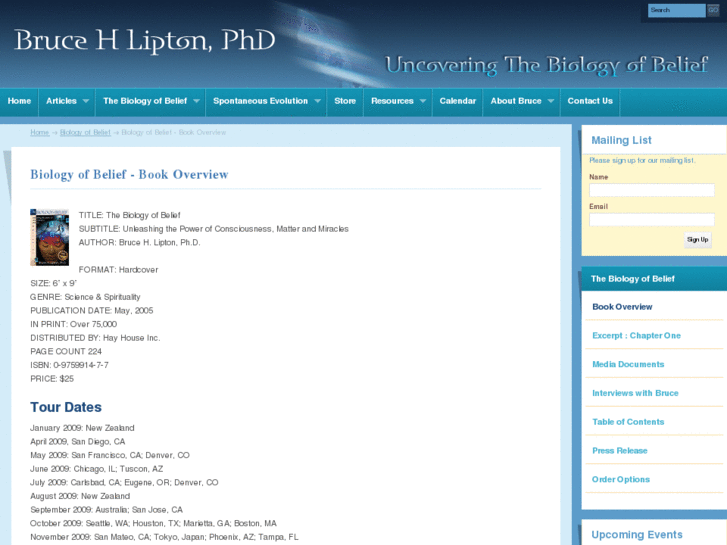Open the book cover thumbnail image
Image resolution: width=727 pixels, height=545 pixels.
[x=50, y=237]
